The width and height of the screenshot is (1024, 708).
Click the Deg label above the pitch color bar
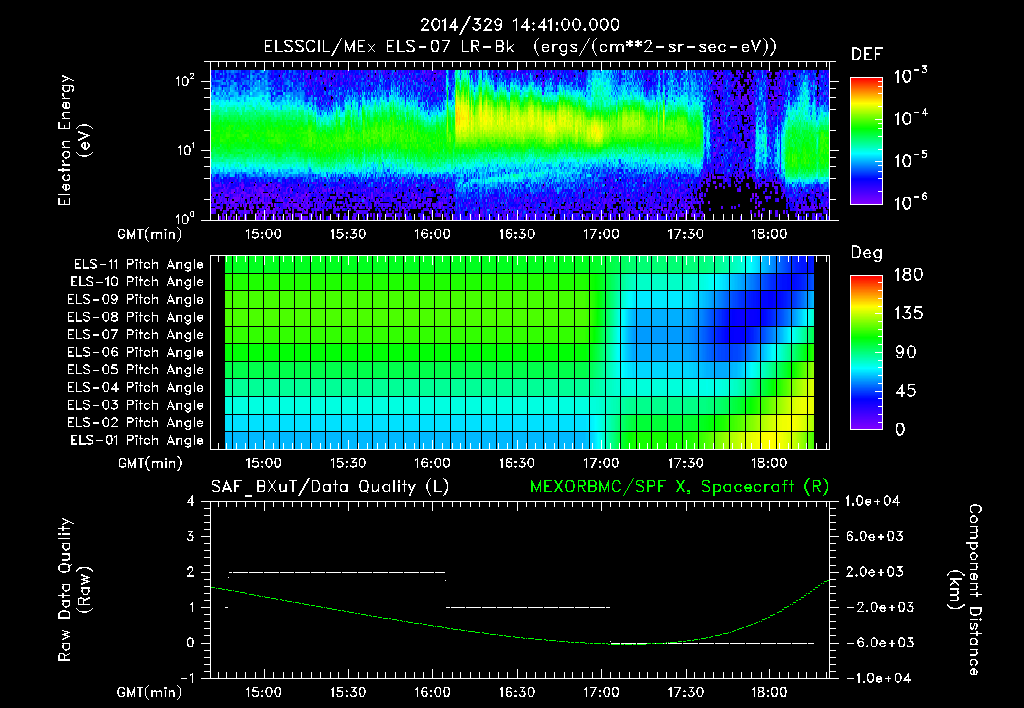(x=867, y=253)
